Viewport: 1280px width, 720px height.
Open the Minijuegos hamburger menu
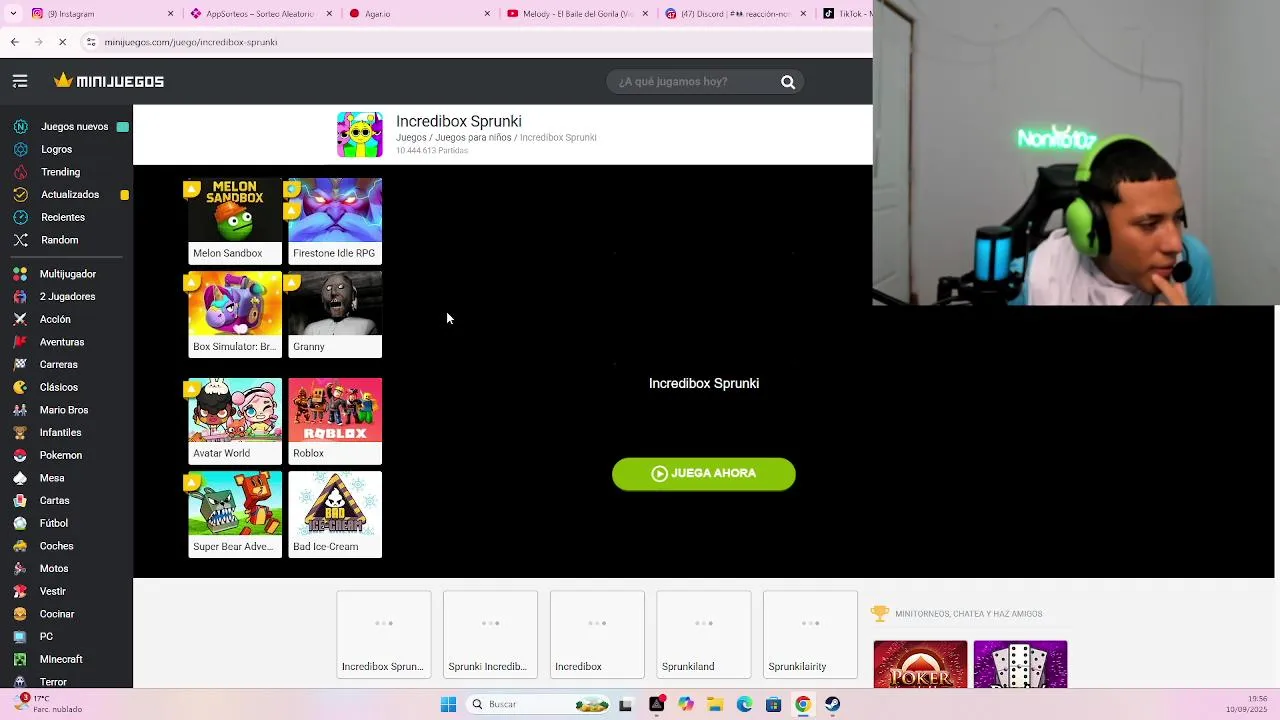pyautogui.click(x=20, y=81)
